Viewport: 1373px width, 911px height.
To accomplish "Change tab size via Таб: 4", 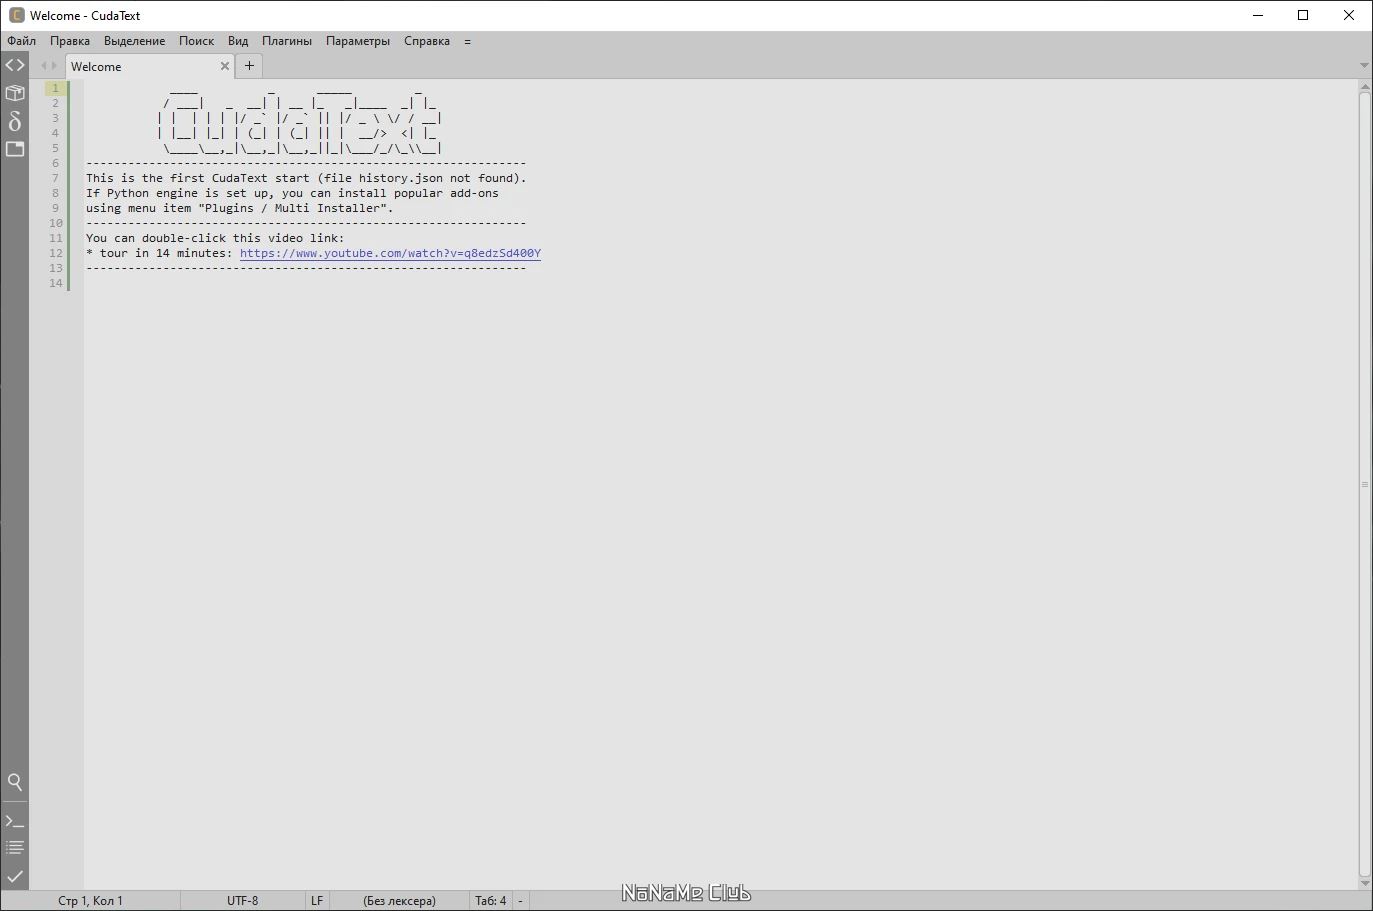I will (x=490, y=900).
